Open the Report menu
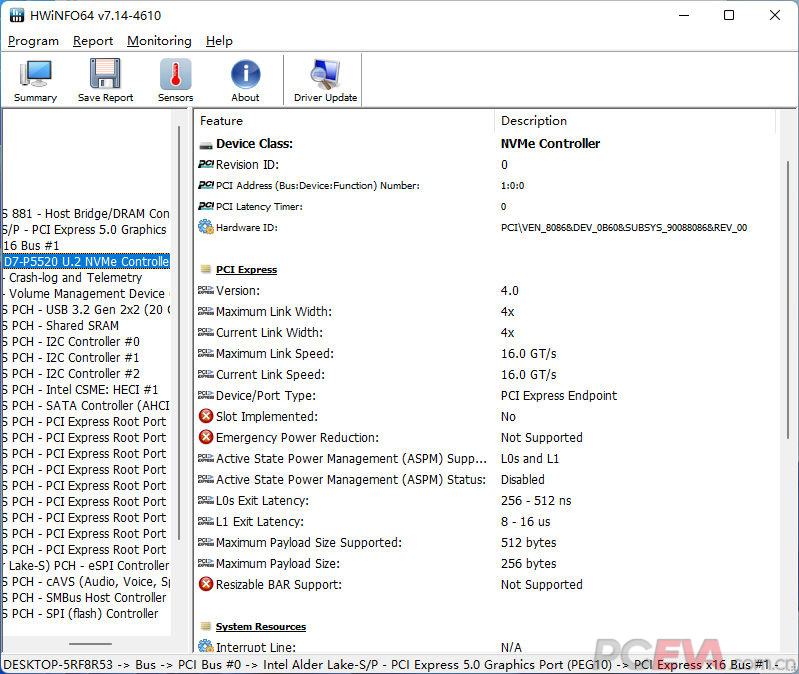799x674 pixels. click(93, 41)
